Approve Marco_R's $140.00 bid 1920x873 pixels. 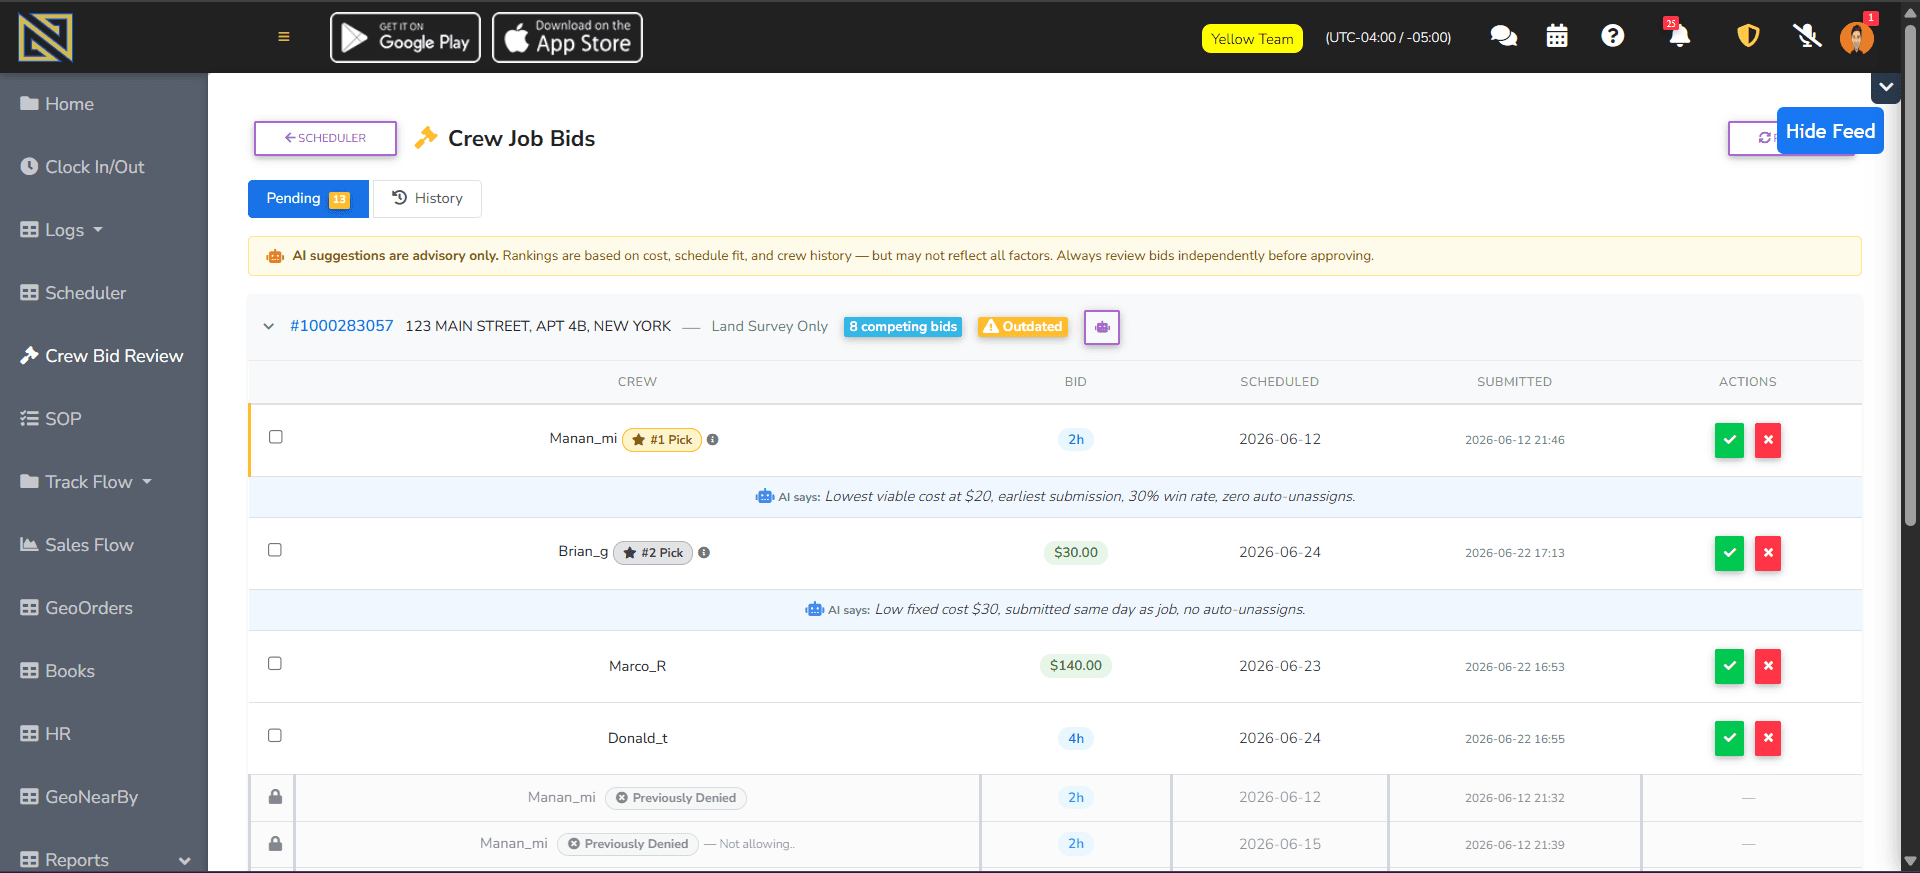click(x=1729, y=666)
